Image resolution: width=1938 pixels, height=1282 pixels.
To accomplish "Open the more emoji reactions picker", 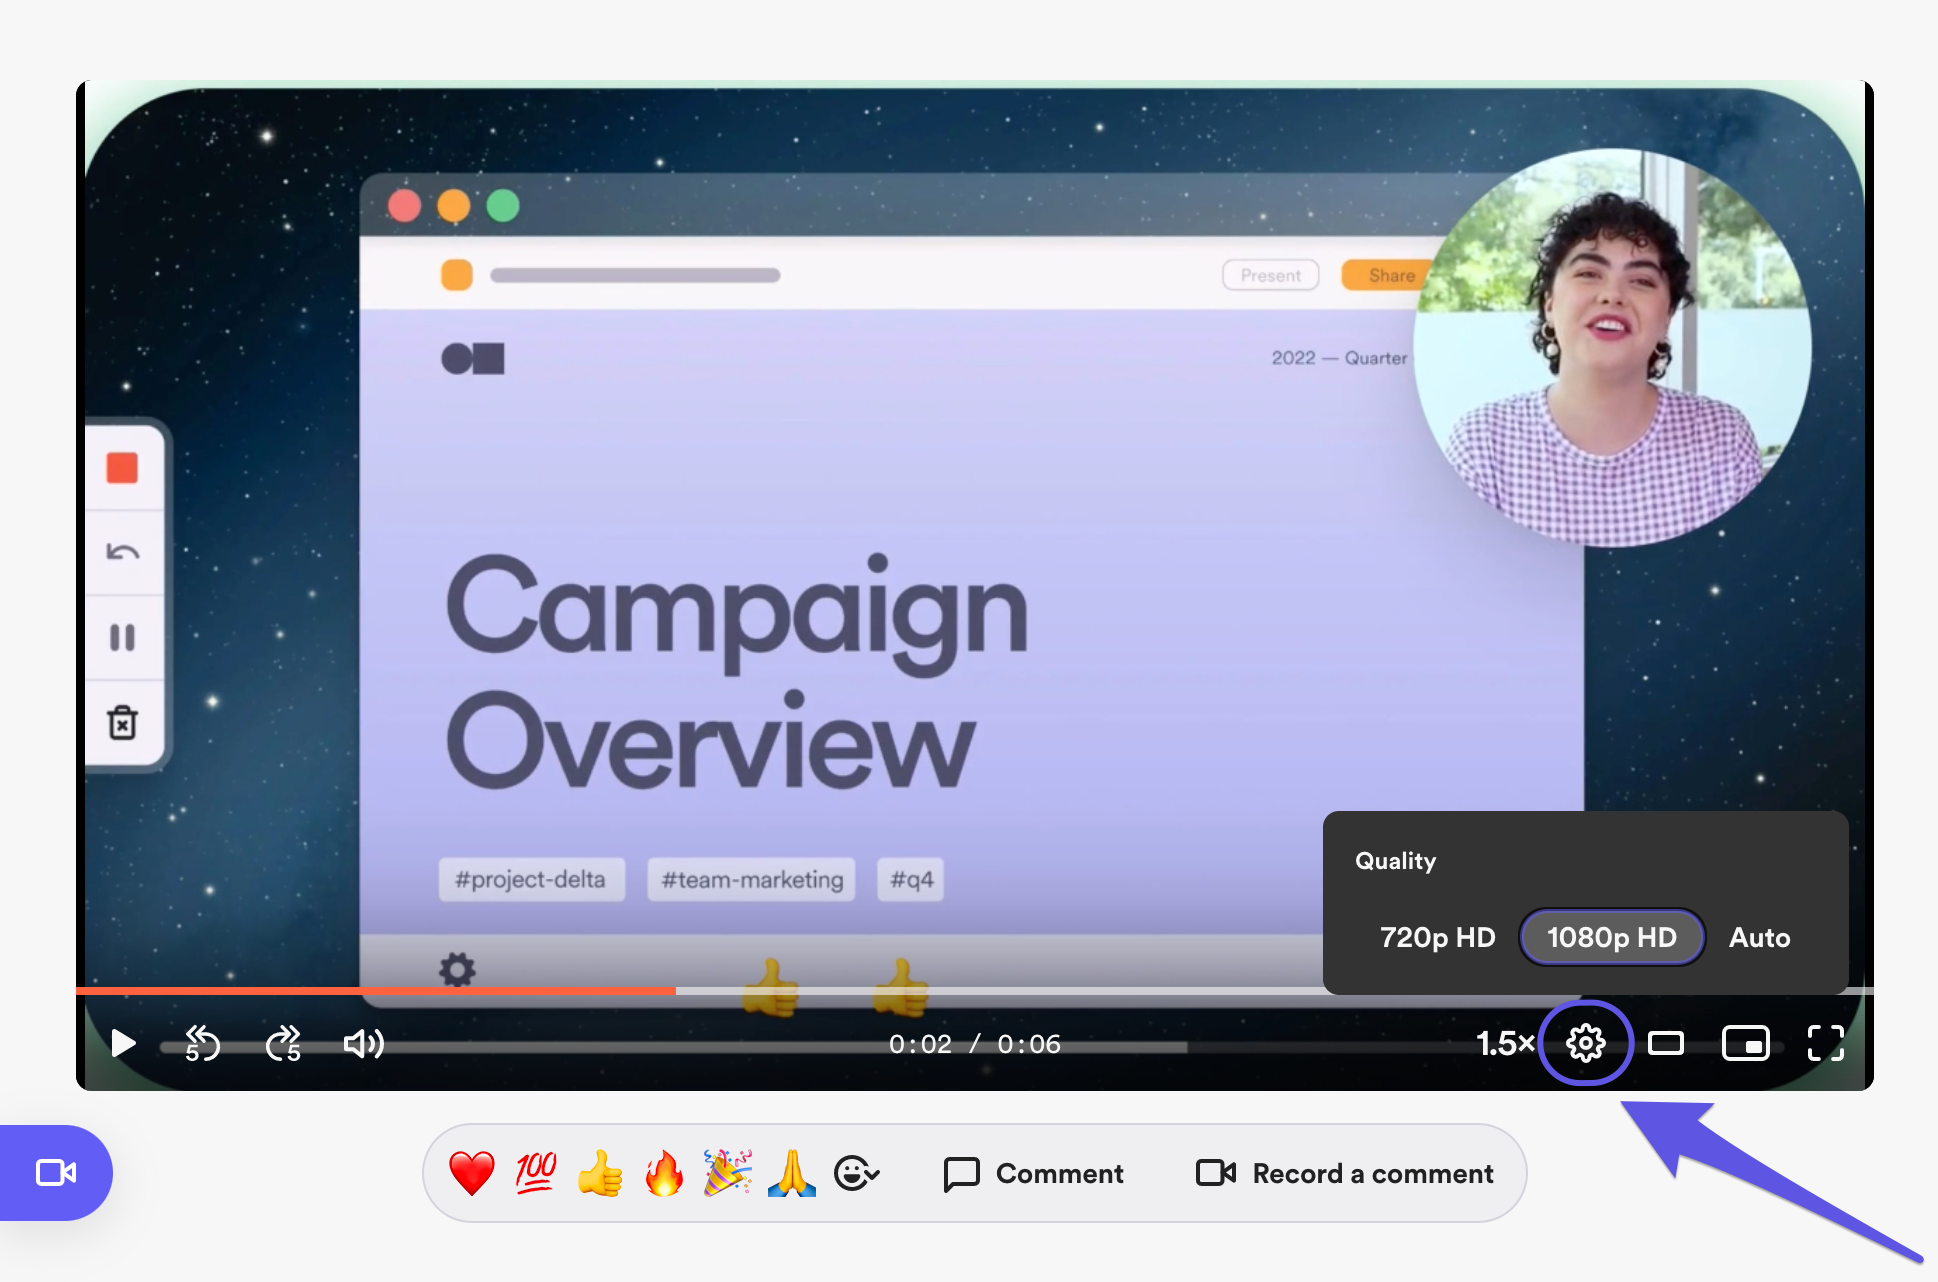I will (x=856, y=1173).
